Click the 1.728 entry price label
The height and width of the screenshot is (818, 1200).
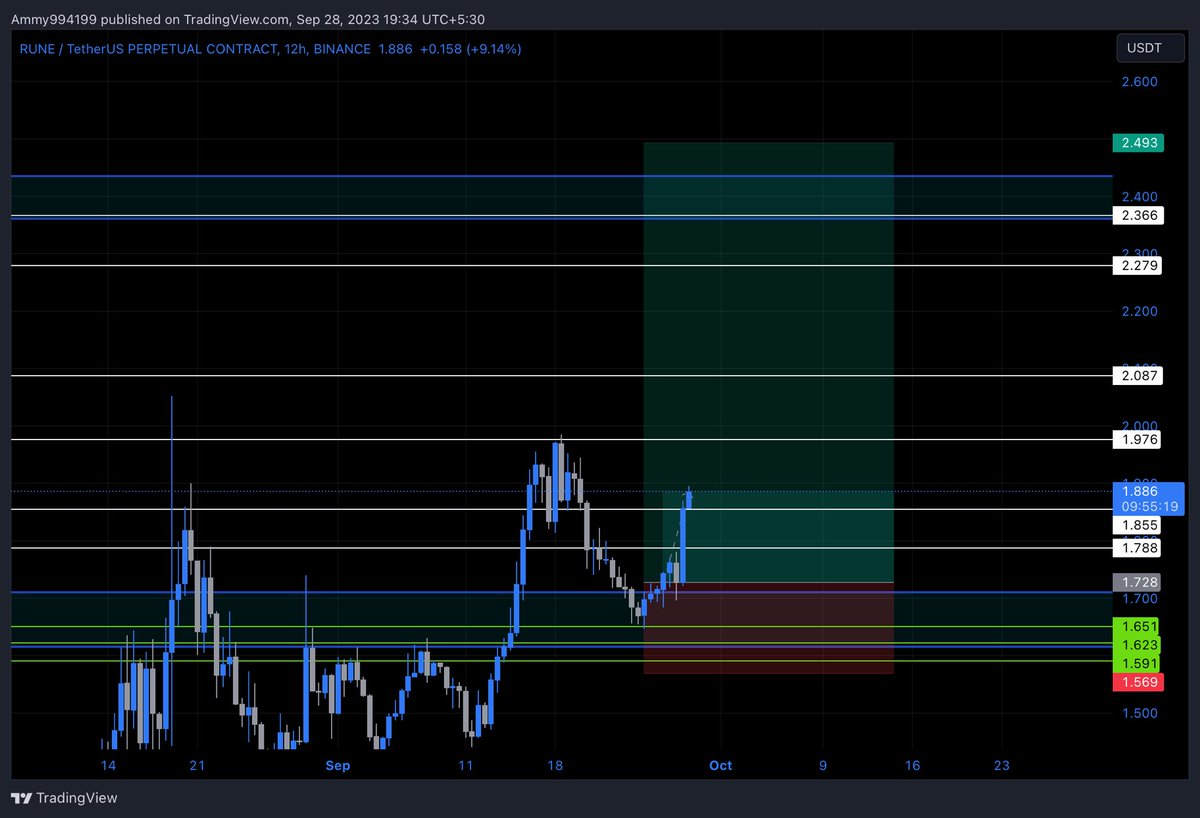tap(1139, 581)
